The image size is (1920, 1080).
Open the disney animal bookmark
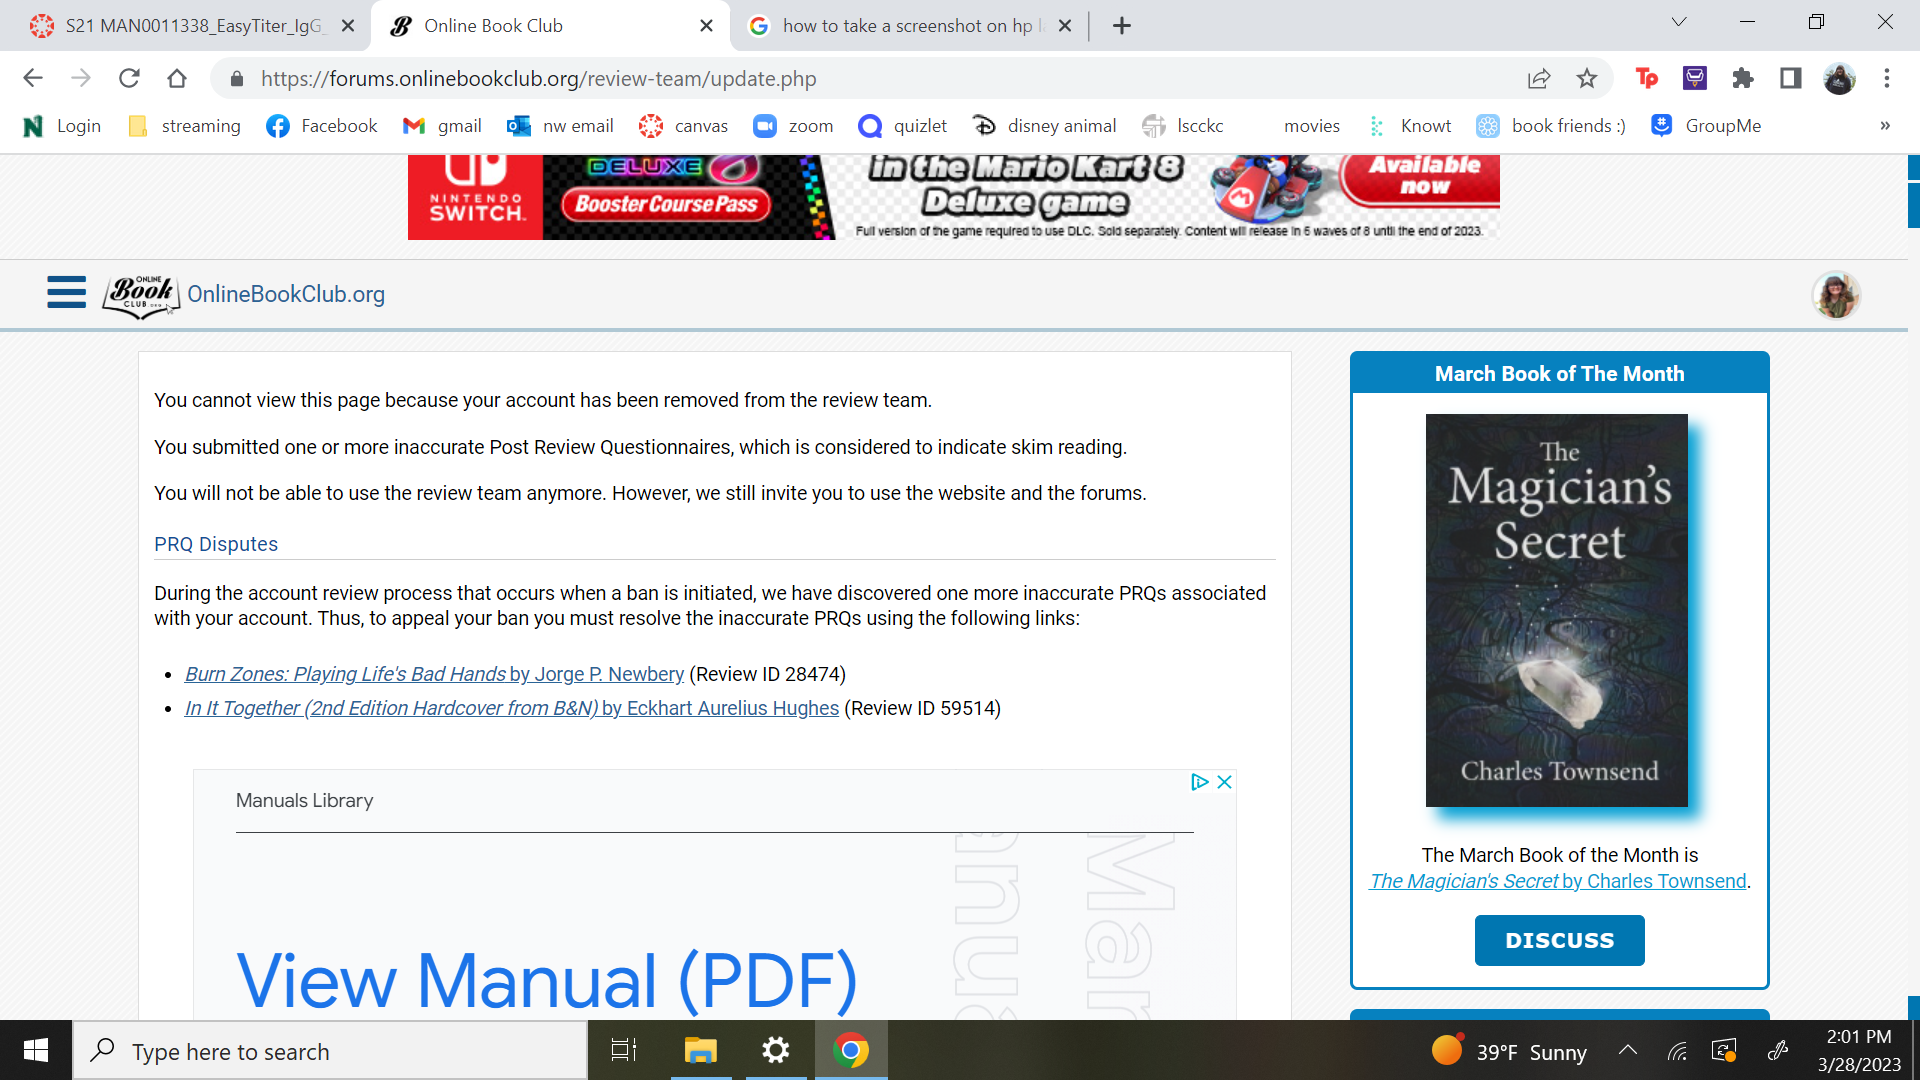(1044, 125)
